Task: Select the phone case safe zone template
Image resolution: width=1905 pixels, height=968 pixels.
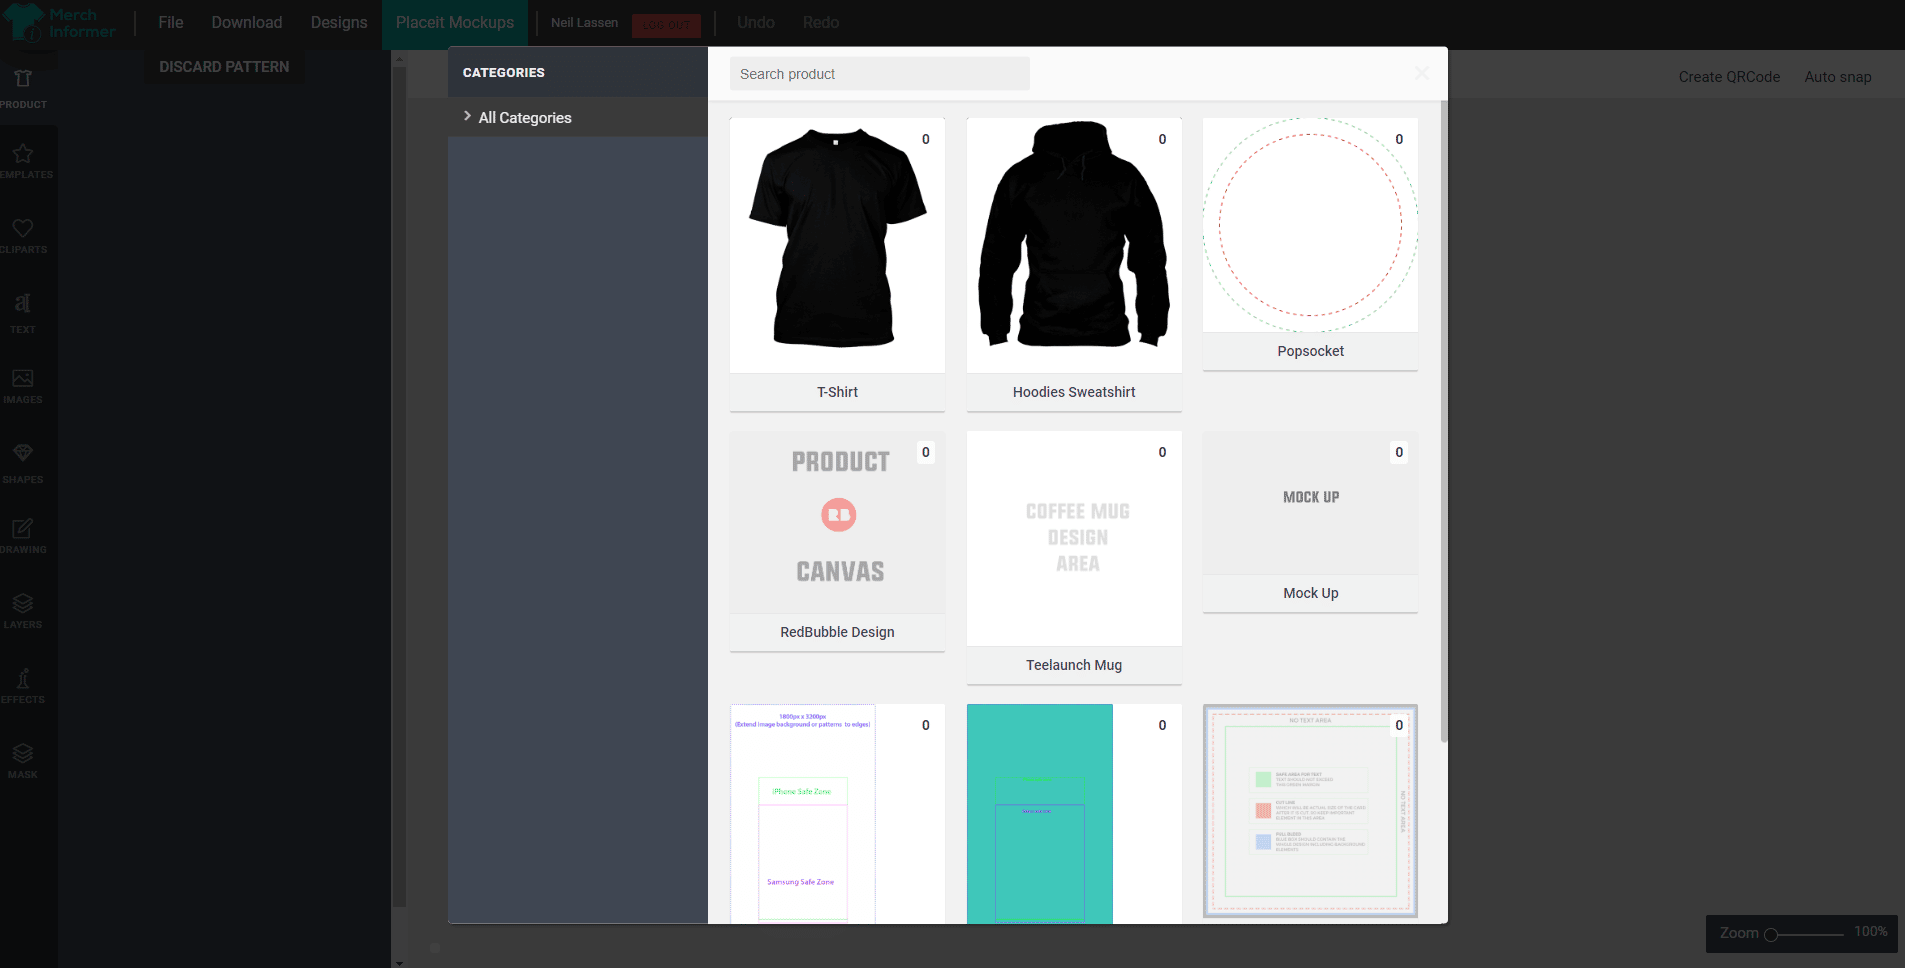Action: point(837,814)
